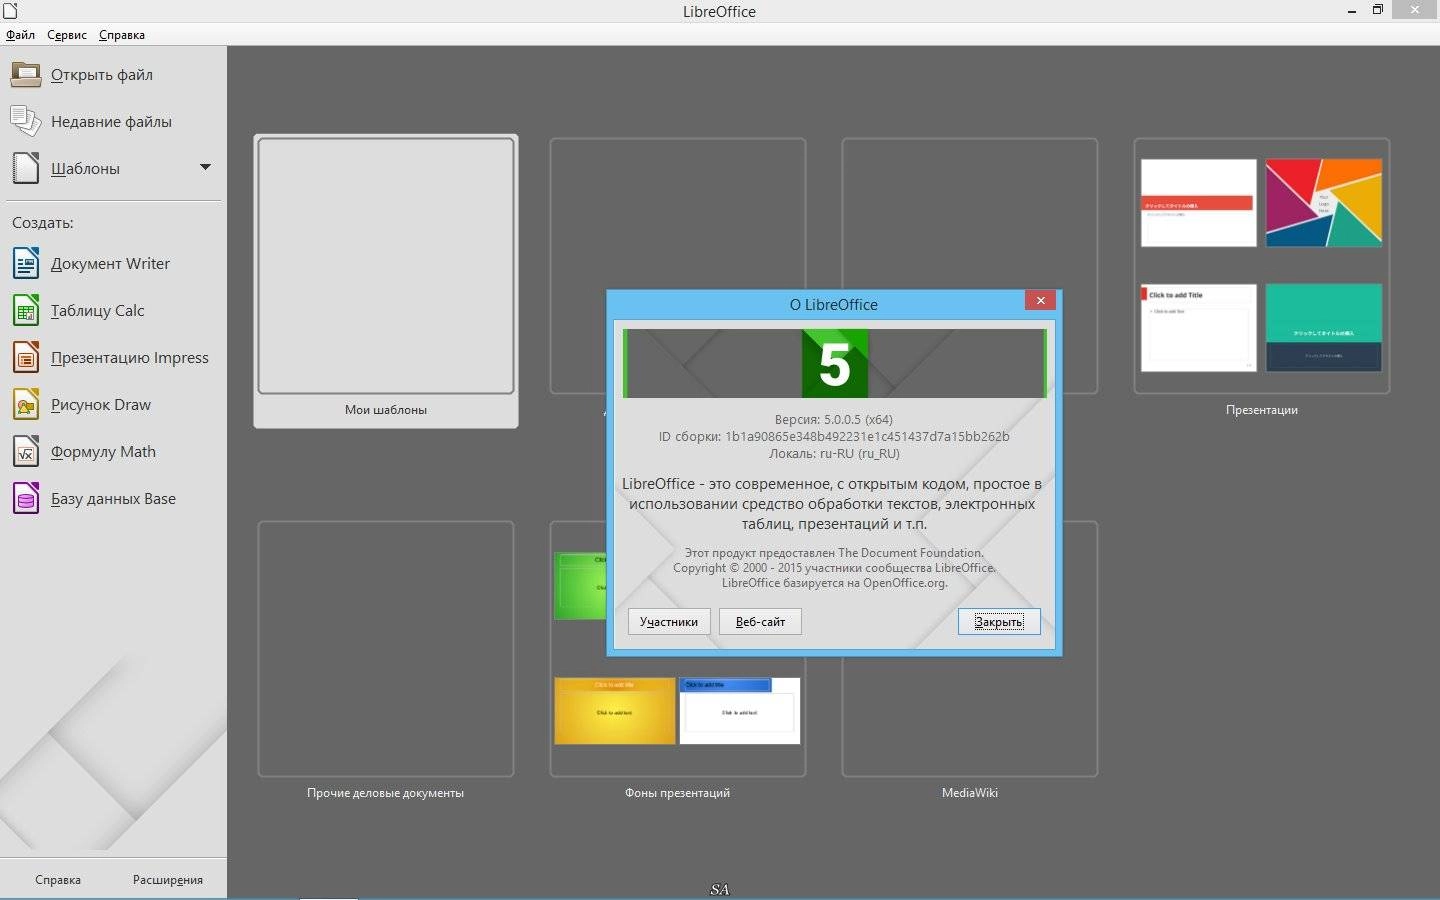Open the Презентации template folder

tap(1262, 278)
